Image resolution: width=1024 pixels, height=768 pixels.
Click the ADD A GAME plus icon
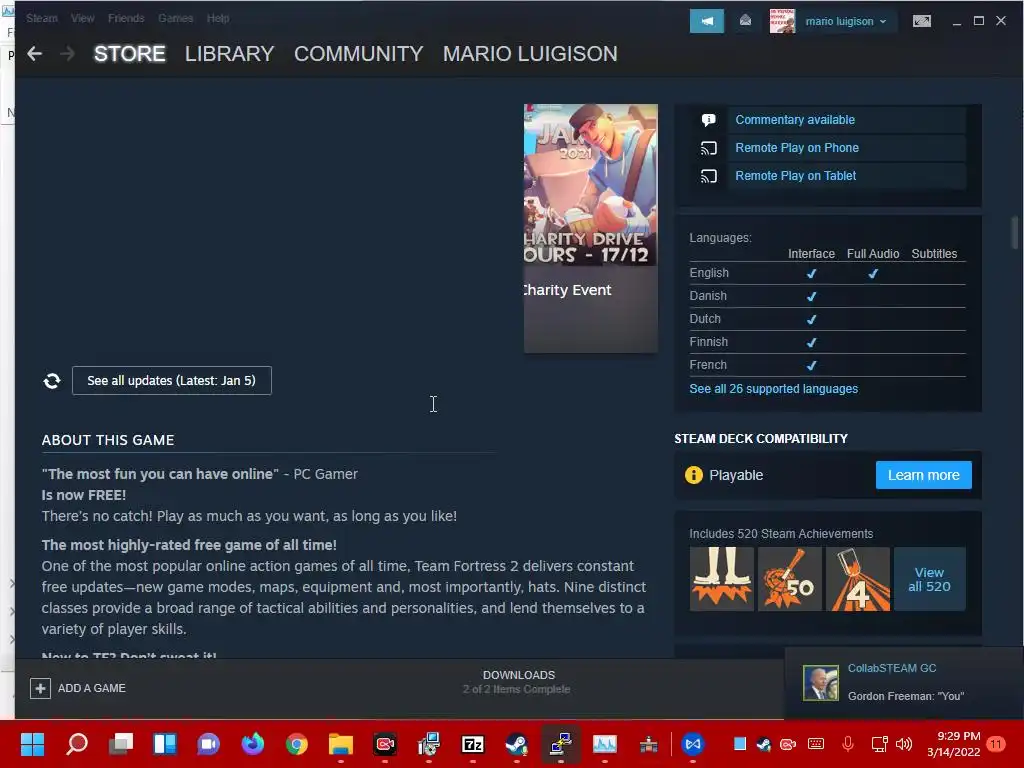click(x=40, y=688)
